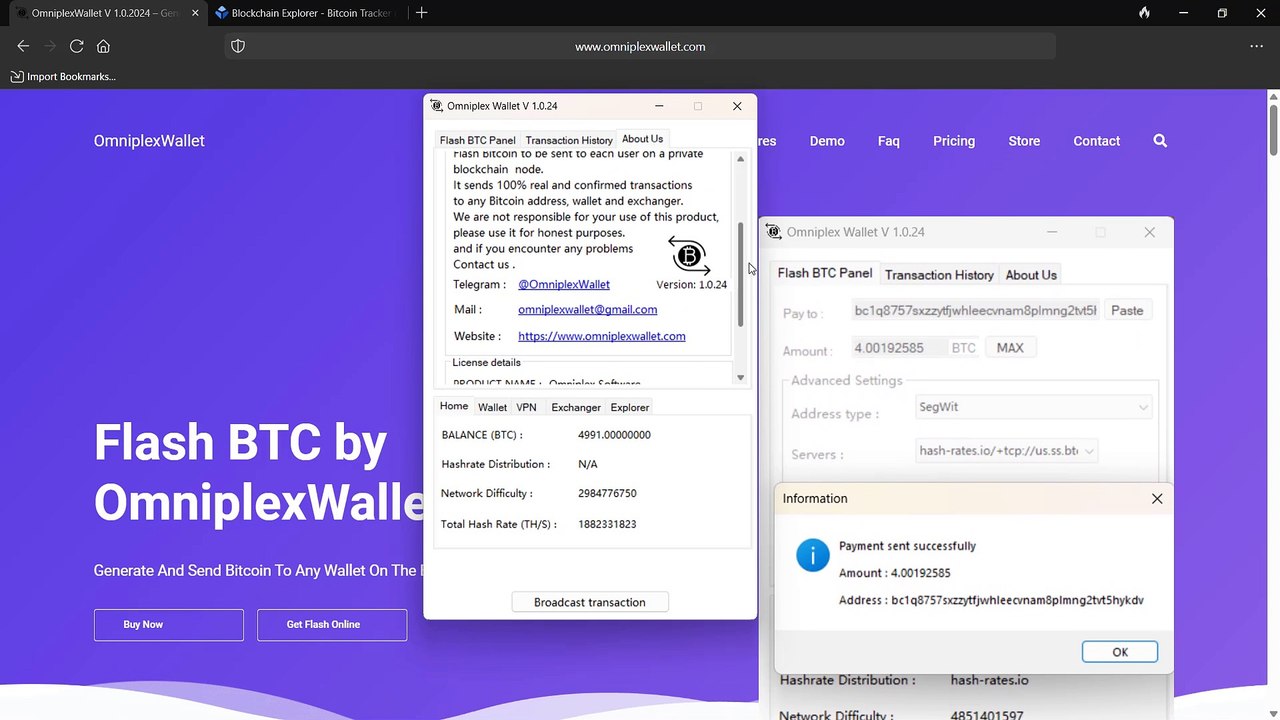1280x720 pixels.
Task: Open the Explorer tab
Action: pyautogui.click(x=630, y=407)
